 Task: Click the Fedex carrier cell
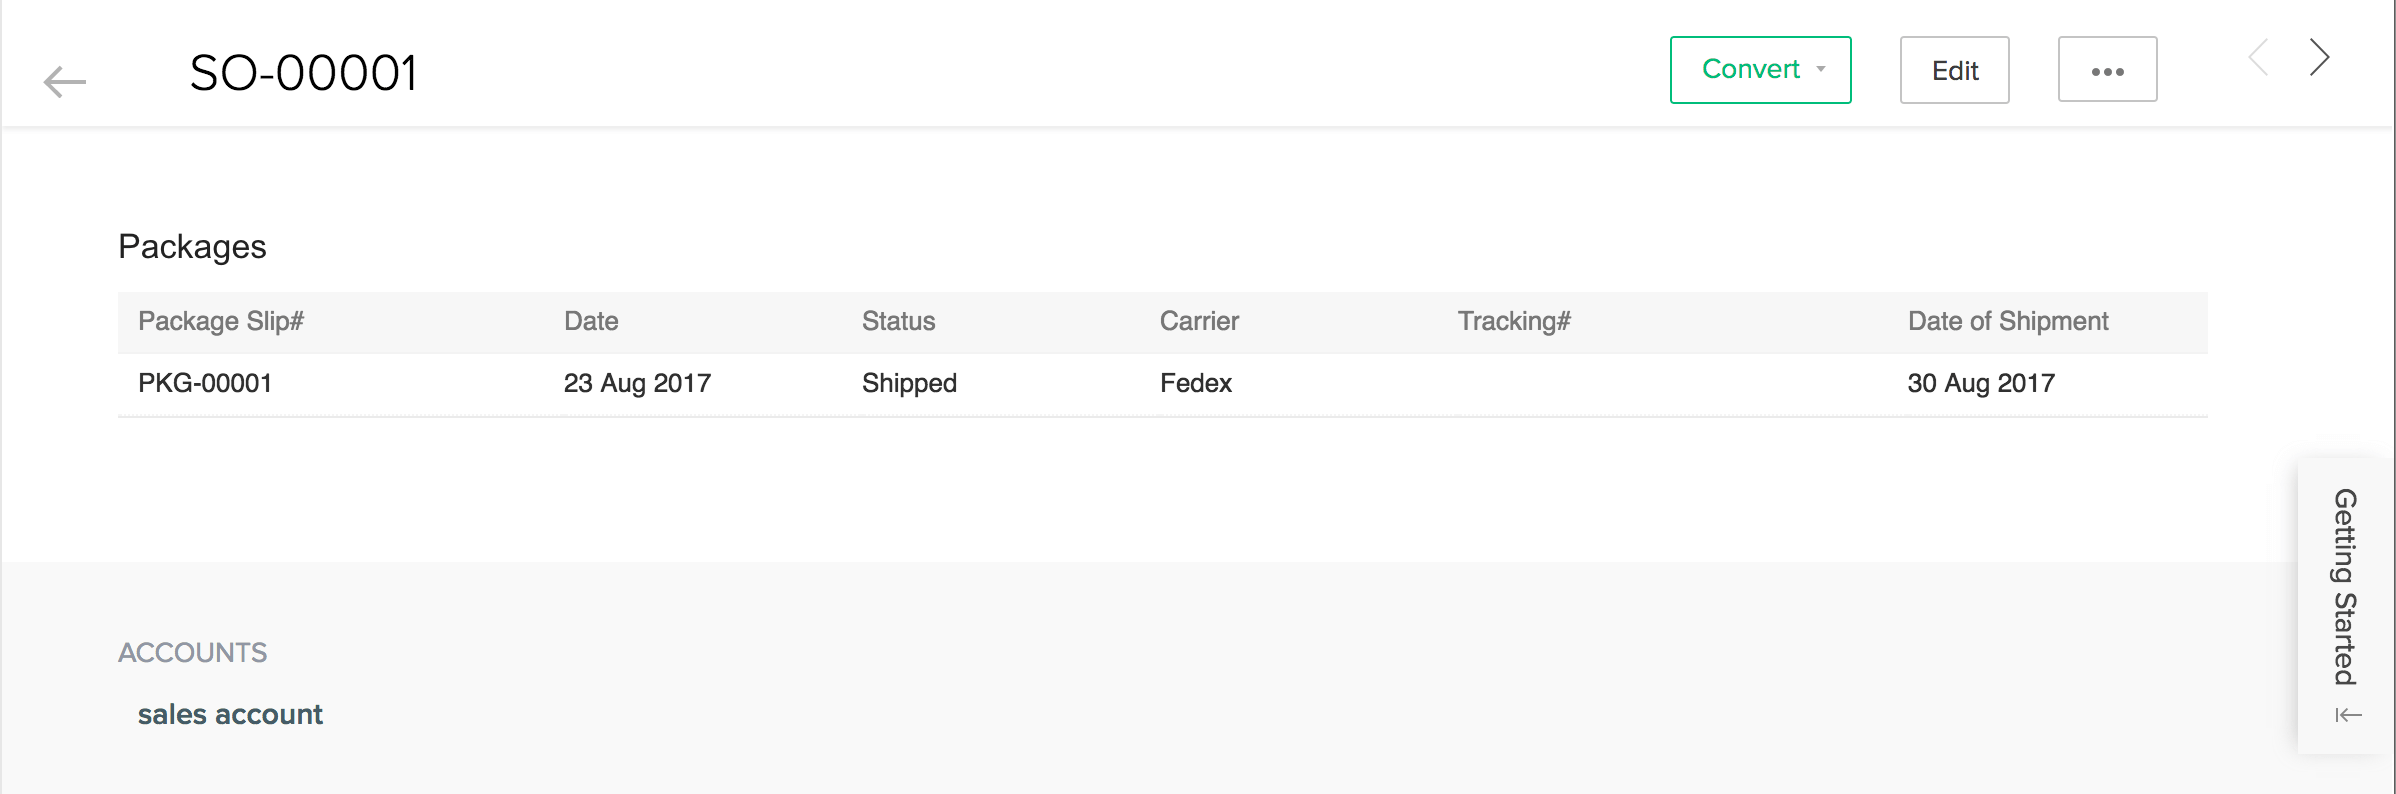(1196, 383)
